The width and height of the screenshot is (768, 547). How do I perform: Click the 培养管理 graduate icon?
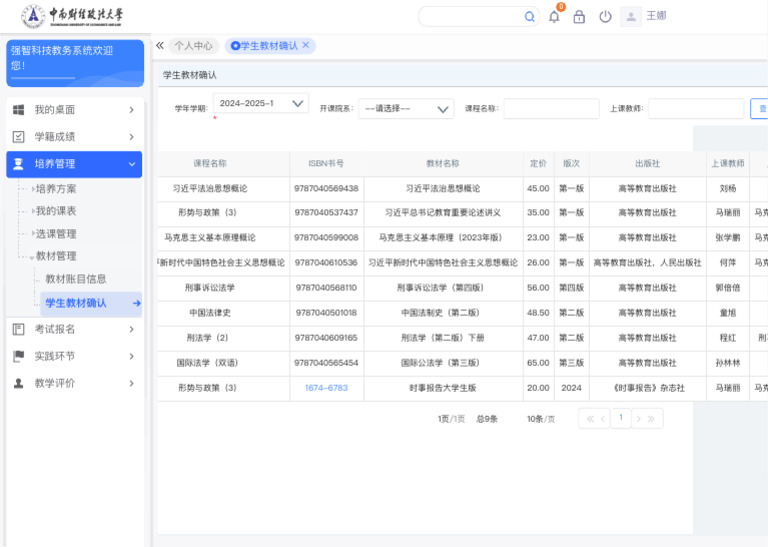coord(18,164)
